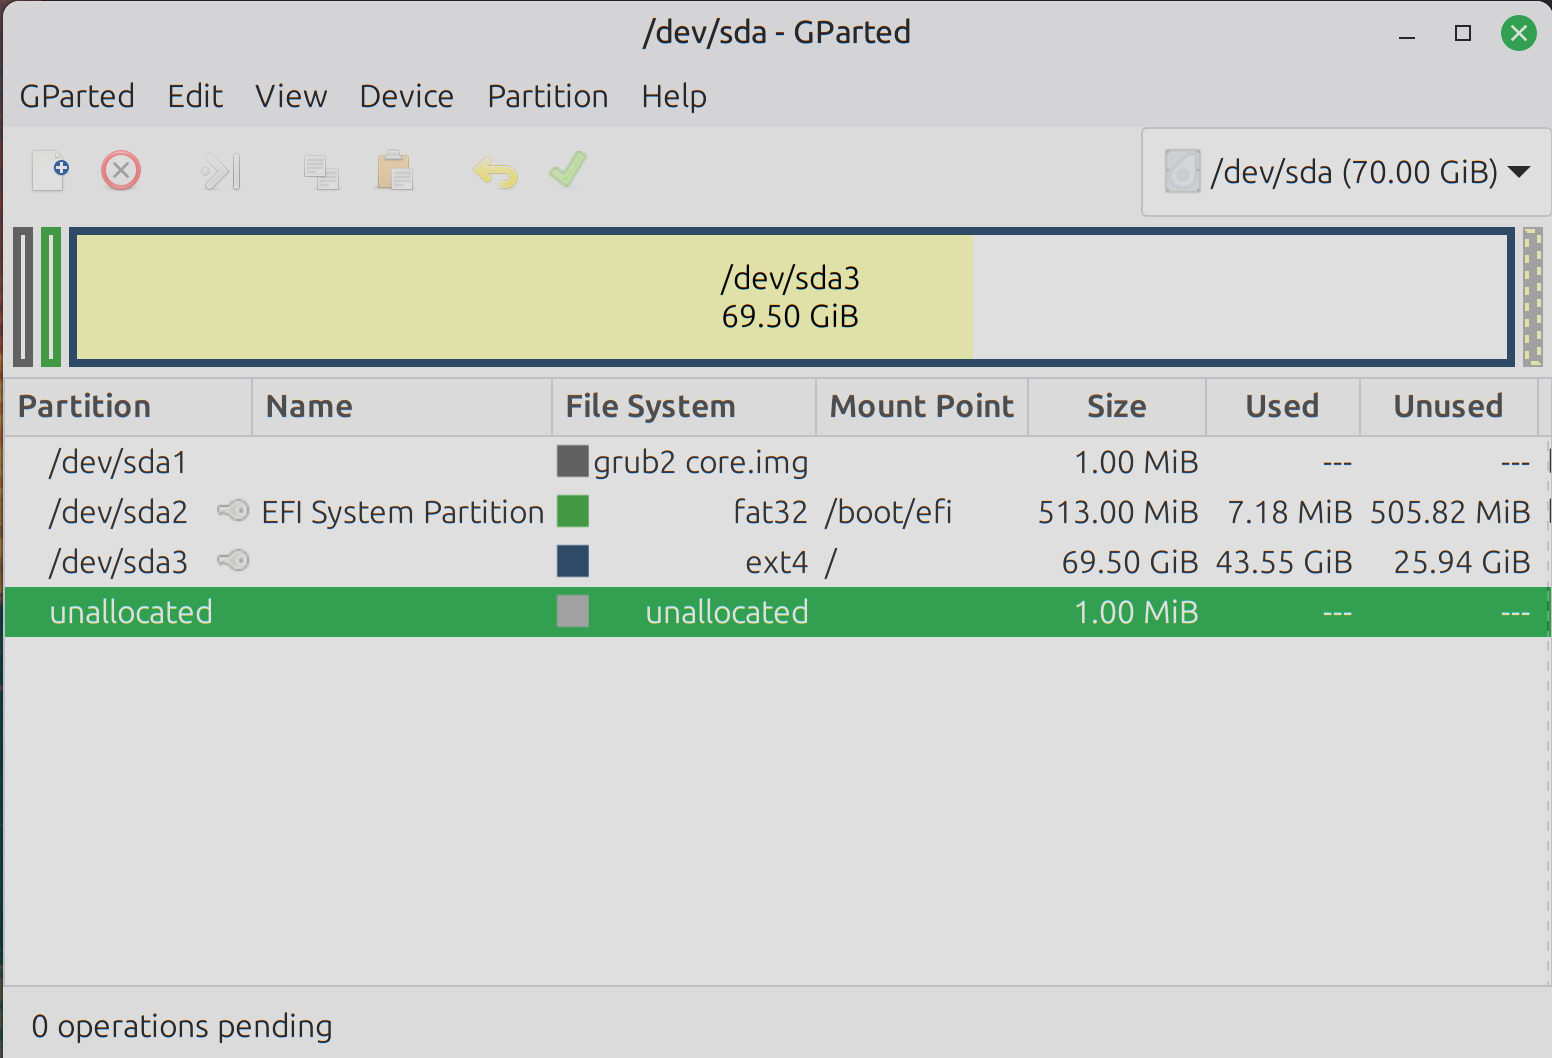Screen dimensions: 1552x1058
Task: Click the EFI System Partition name
Action: pos(403,512)
